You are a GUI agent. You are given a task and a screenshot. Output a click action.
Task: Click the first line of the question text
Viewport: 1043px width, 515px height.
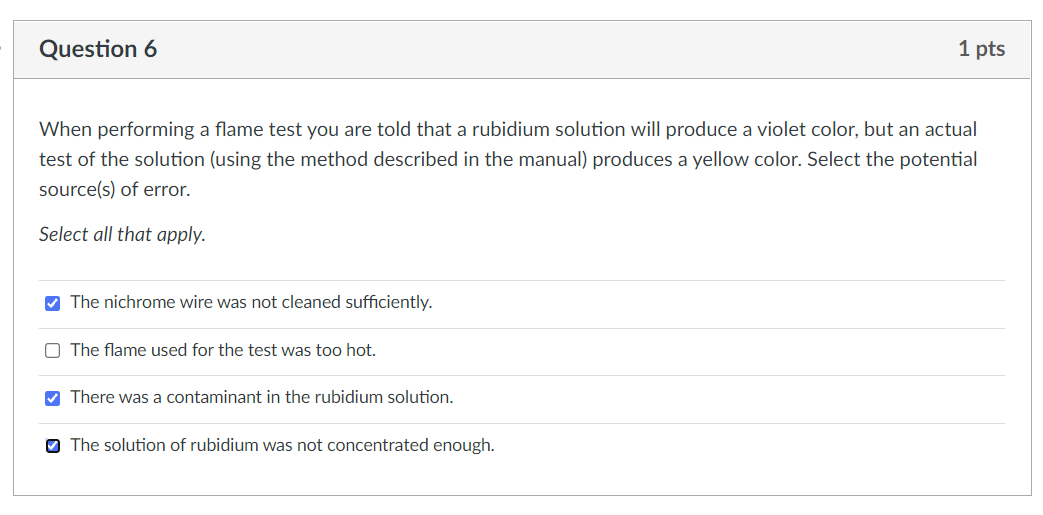click(x=508, y=129)
